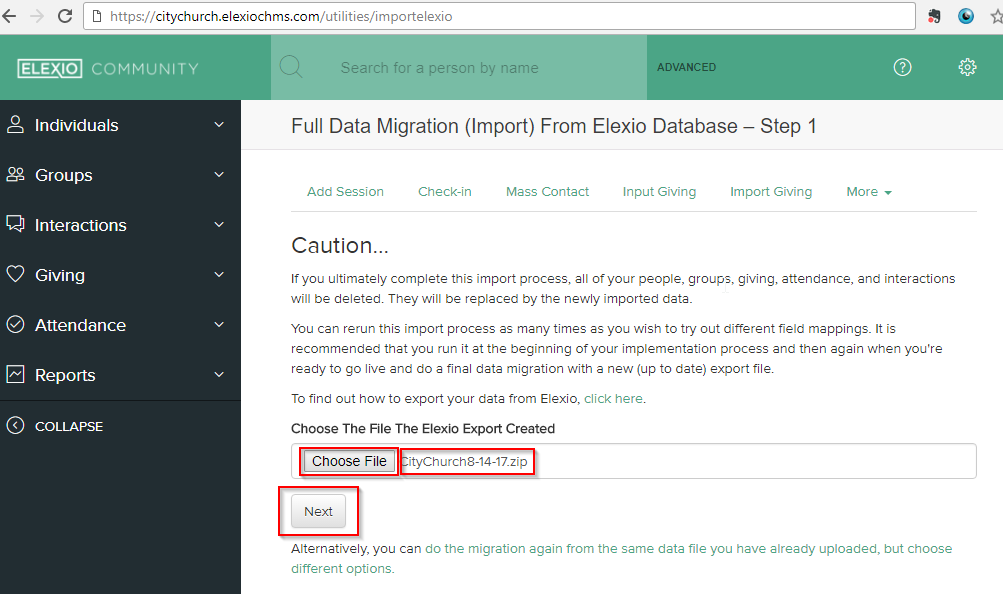Click the Choose File button
The image size is (1003, 594).
349,461
